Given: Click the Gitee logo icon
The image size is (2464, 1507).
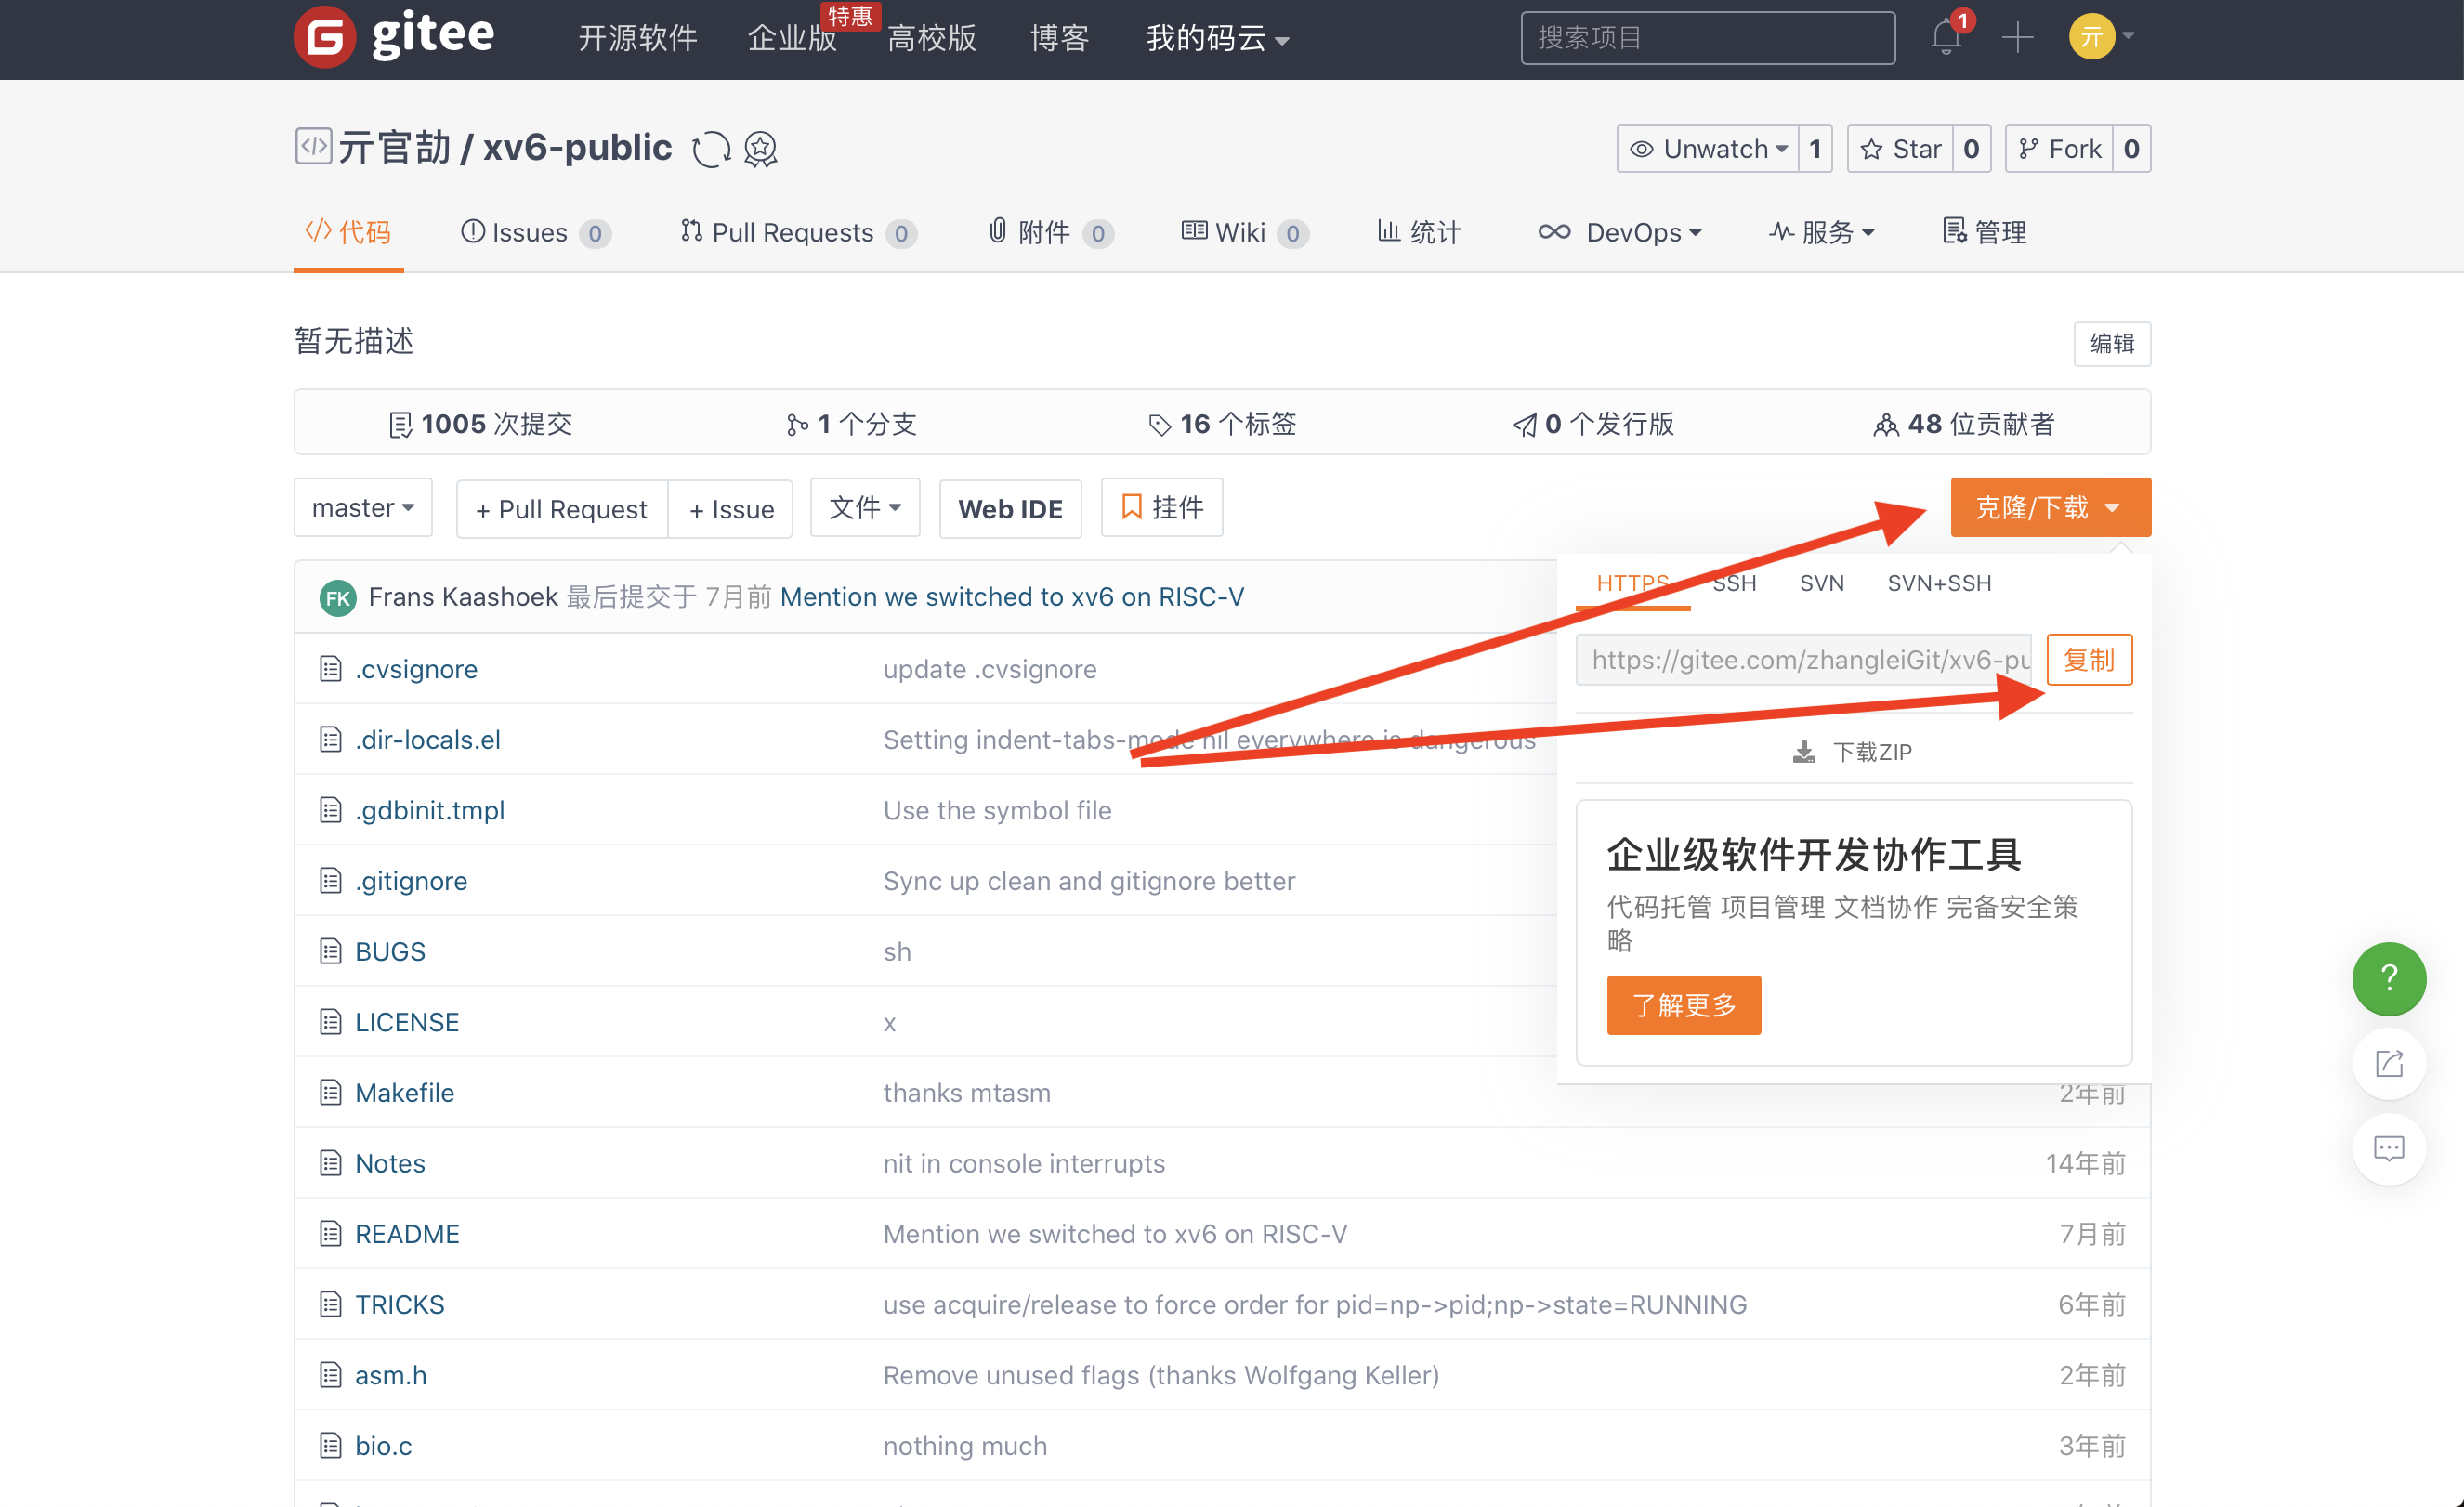Looking at the screenshot, I should click(x=324, y=37).
